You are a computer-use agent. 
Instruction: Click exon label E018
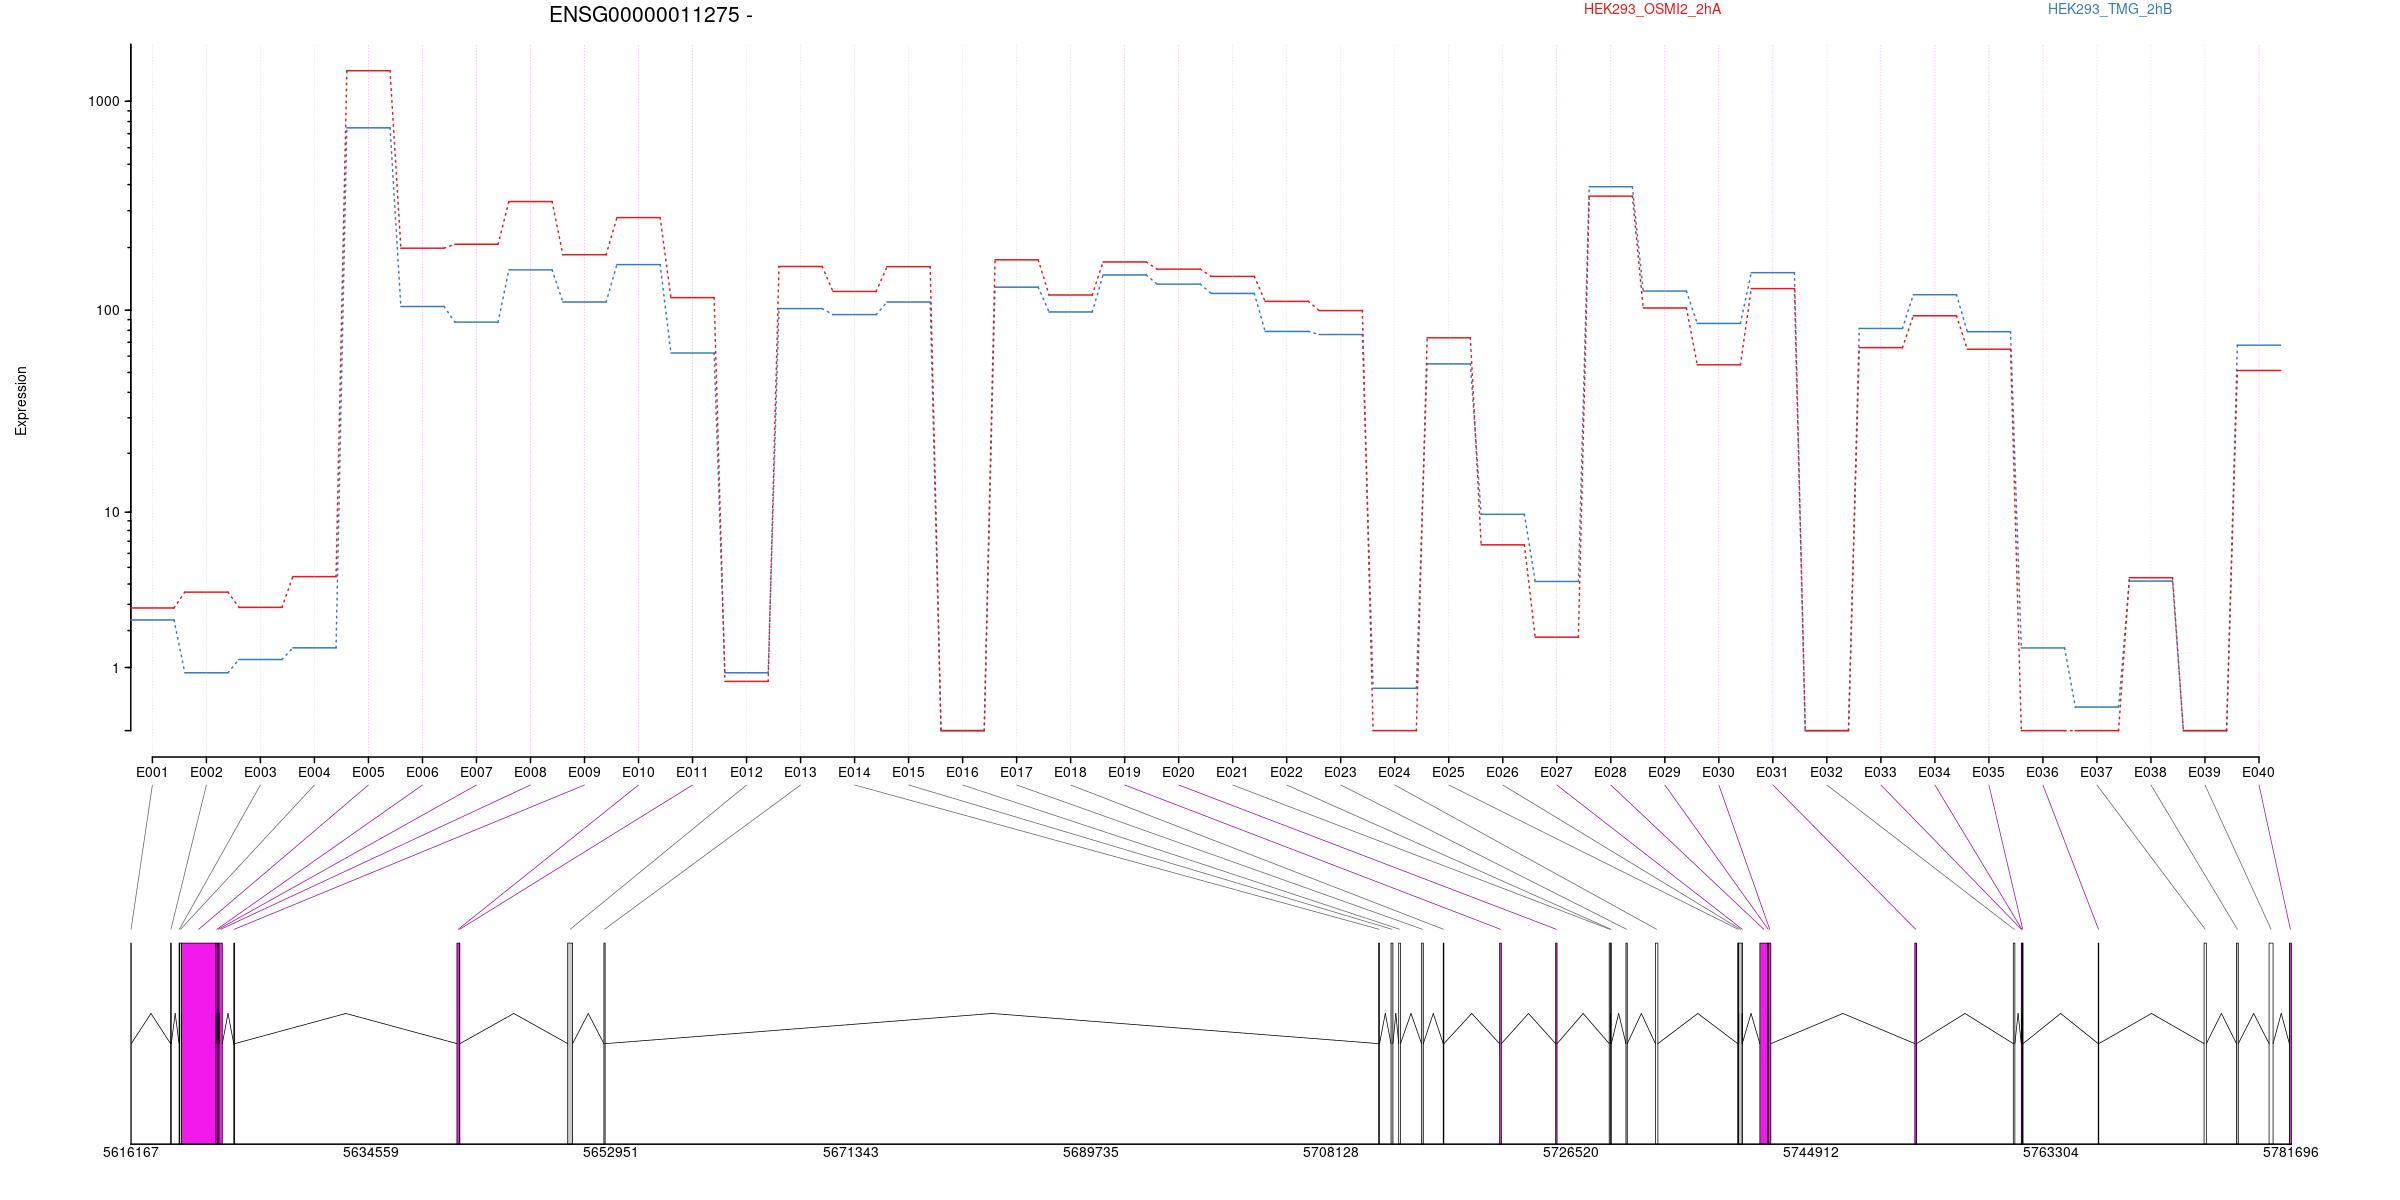tap(1070, 772)
